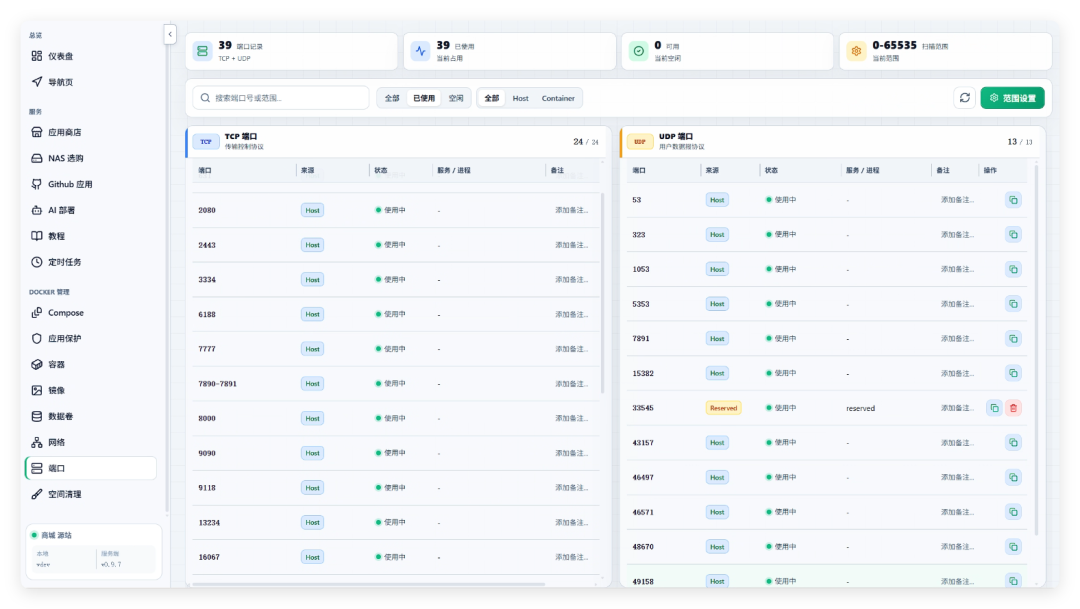Open 范围设置 range settings
Screen dimensions: 1080x609
(1012, 98)
